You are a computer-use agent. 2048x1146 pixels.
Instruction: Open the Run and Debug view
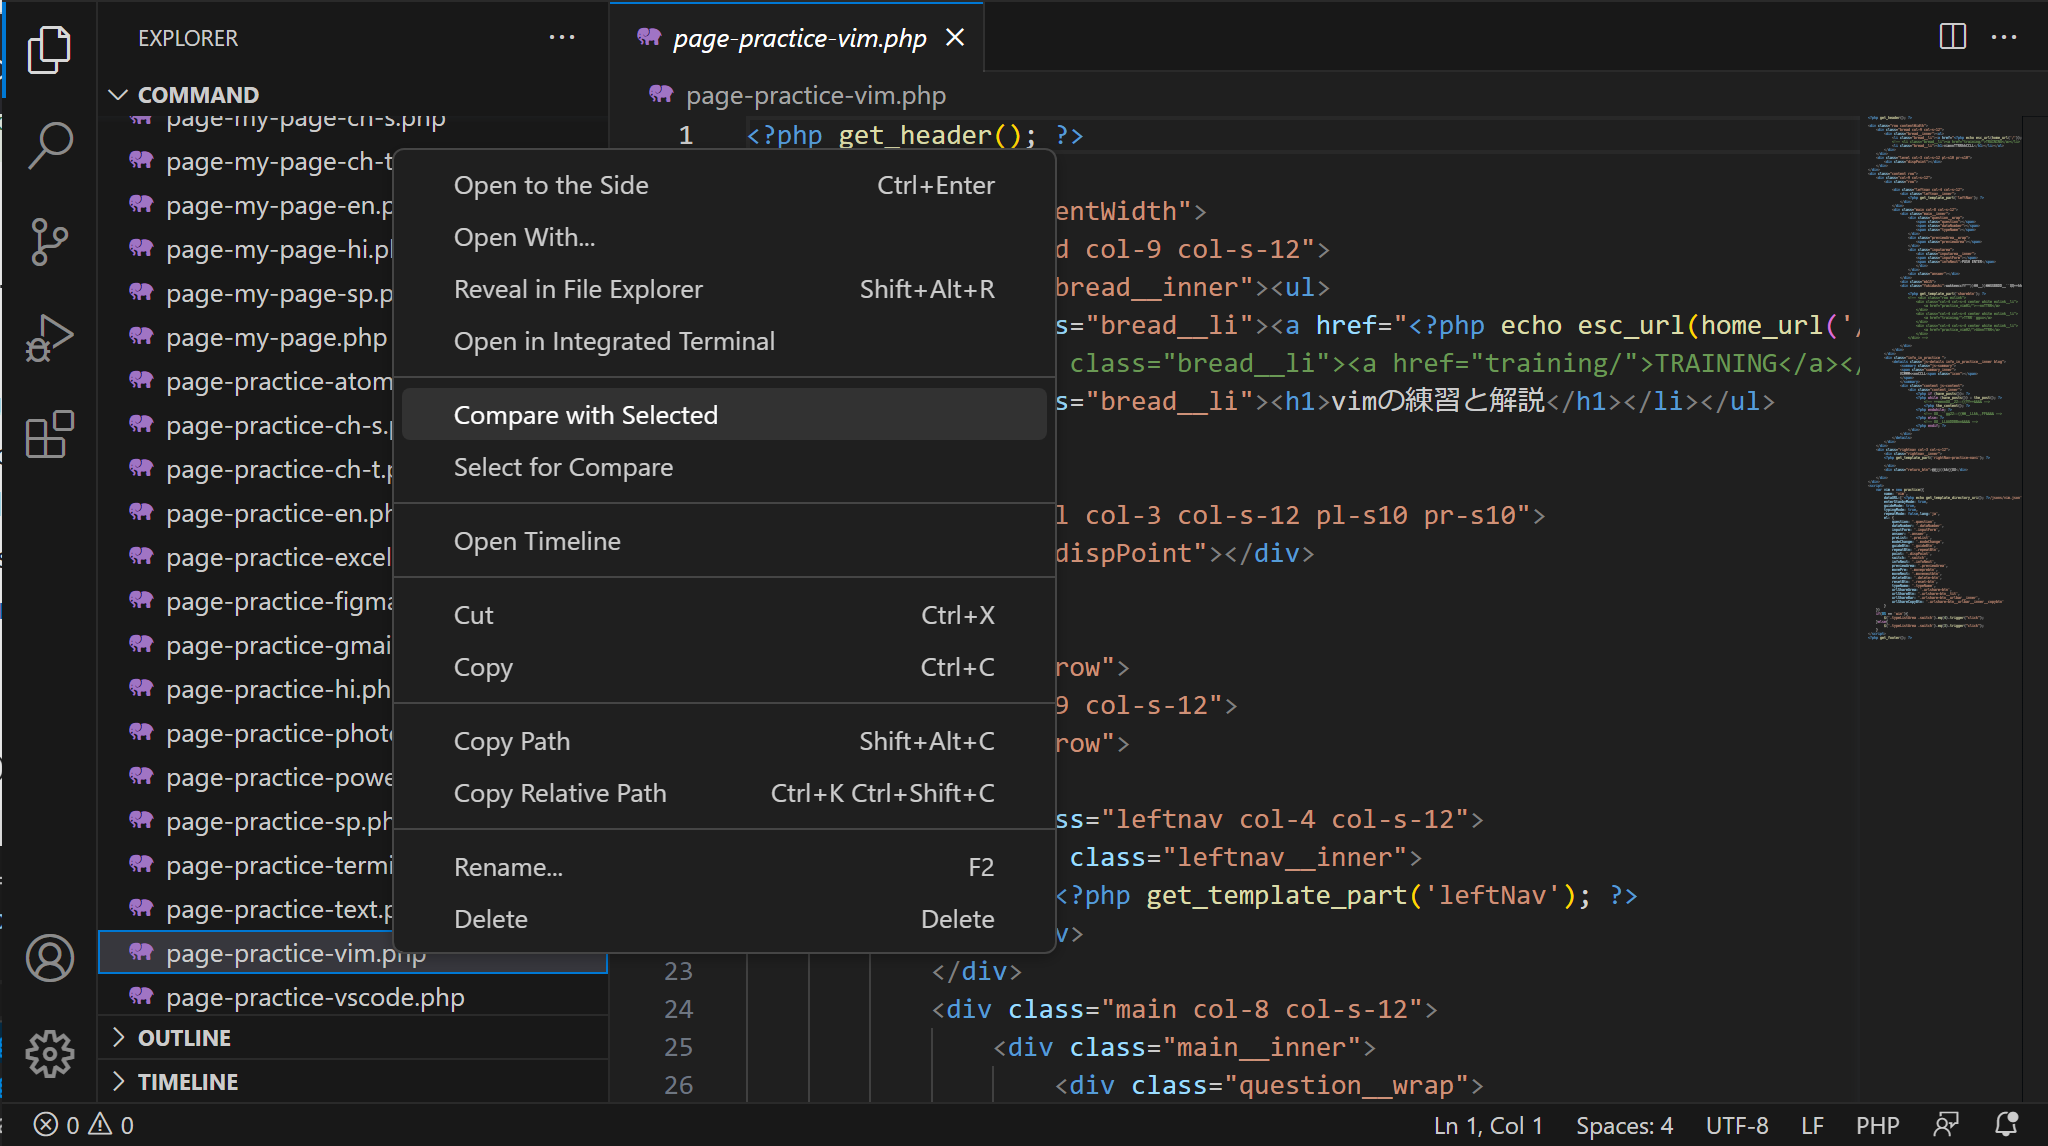[49, 338]
